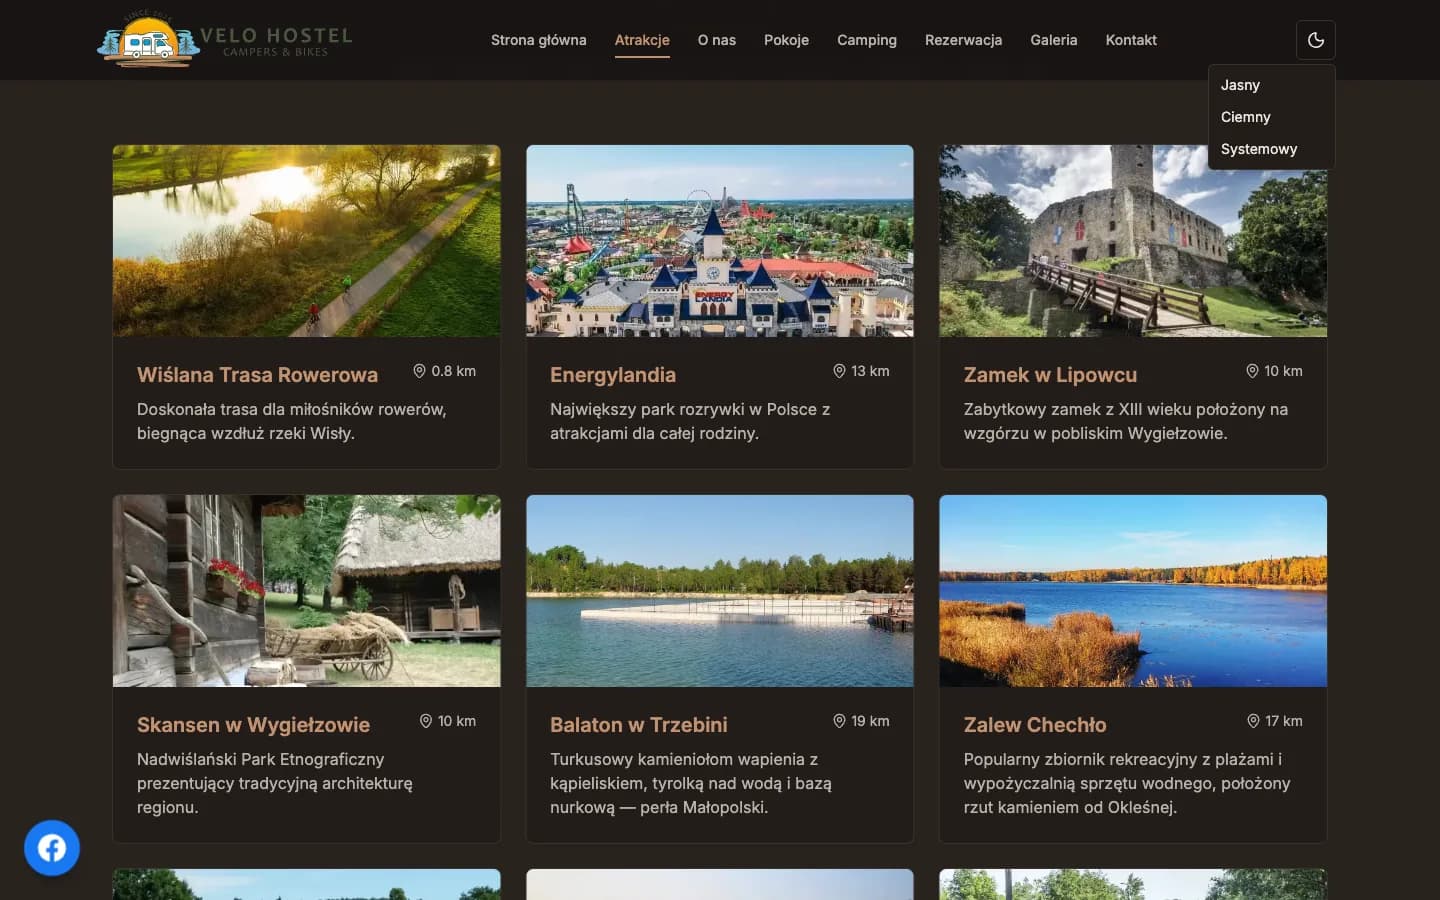The width and height of the screenshot is (1440, 900).
Task: Toggle the moon theme switcher button
Action: click(x=1316, y=40)
